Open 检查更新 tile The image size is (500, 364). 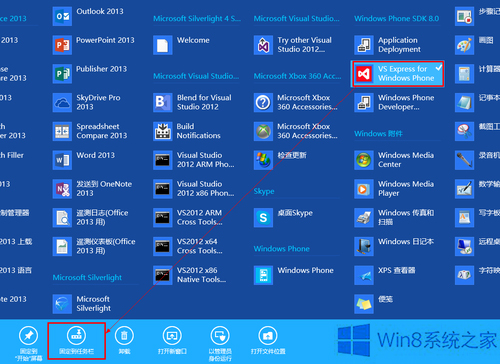(x=280, y=160)
